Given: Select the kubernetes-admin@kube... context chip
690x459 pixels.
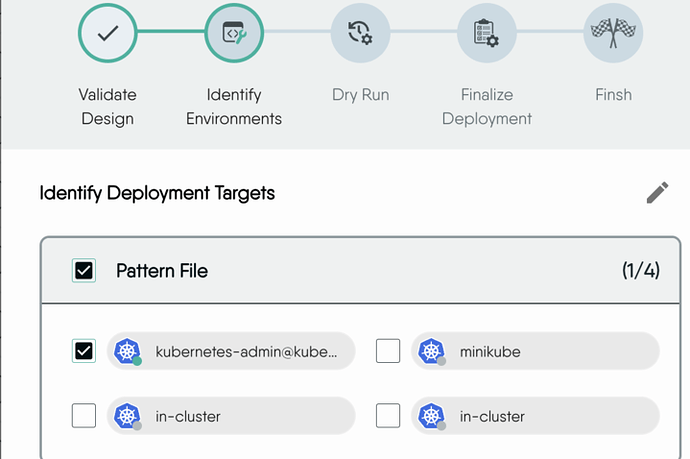Looking at the screenshot, I should [231, 351].
